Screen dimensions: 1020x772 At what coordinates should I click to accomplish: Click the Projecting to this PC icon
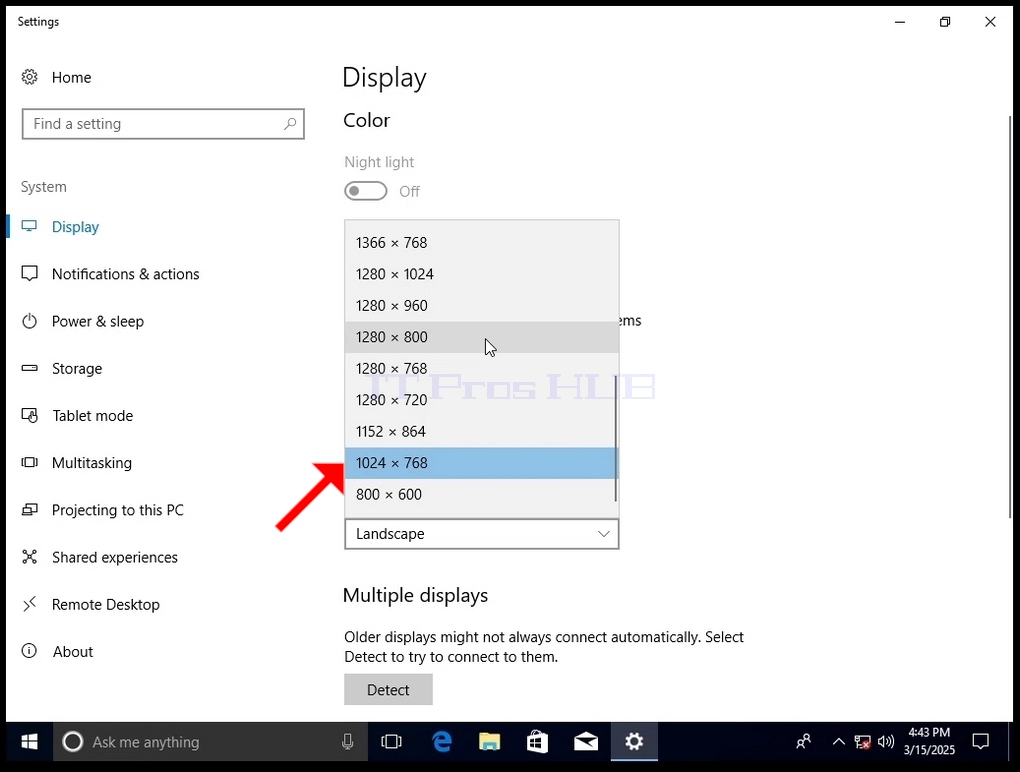(29, 510)
